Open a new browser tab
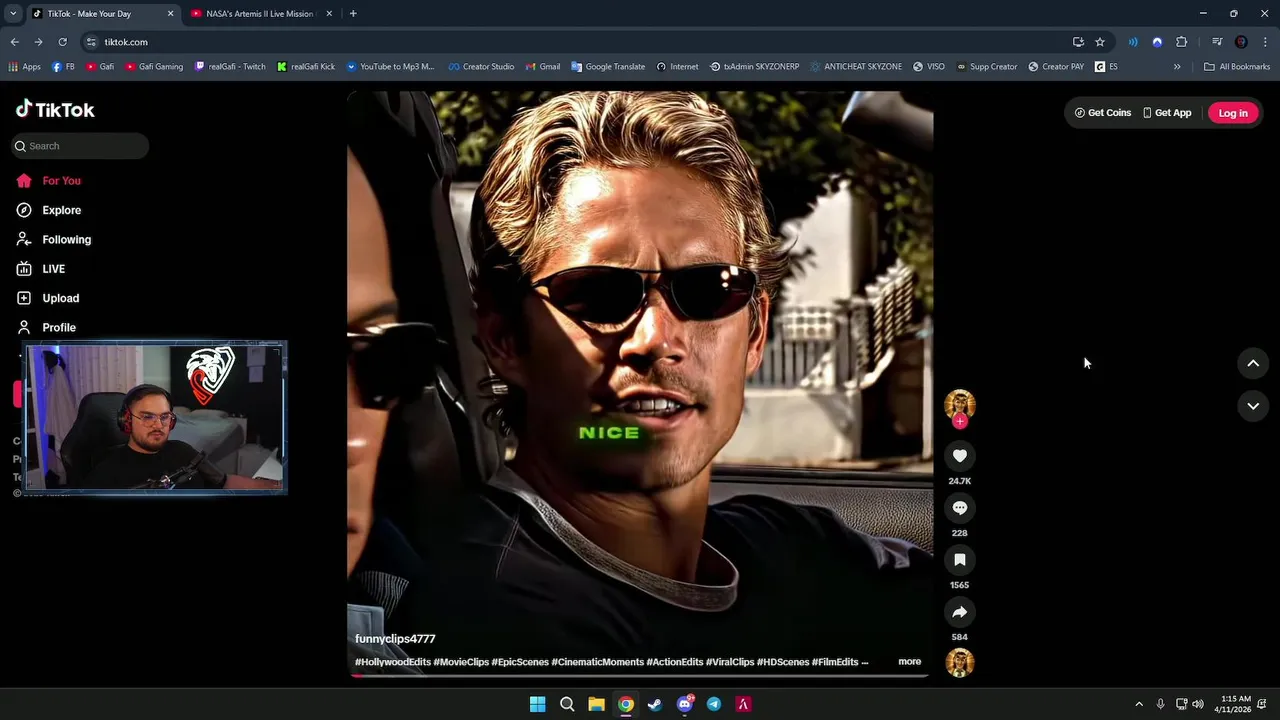 353,14
